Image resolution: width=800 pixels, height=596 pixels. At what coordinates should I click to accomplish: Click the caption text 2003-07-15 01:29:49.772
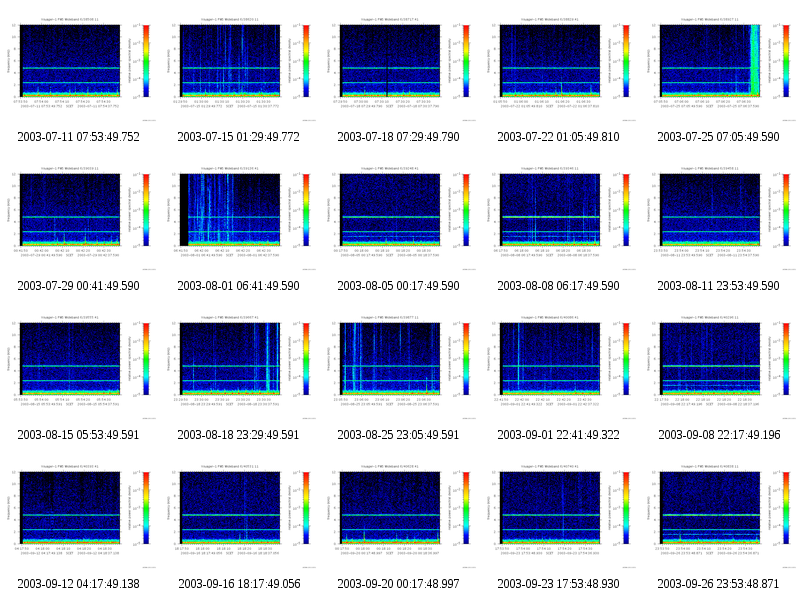click(238, 137)
